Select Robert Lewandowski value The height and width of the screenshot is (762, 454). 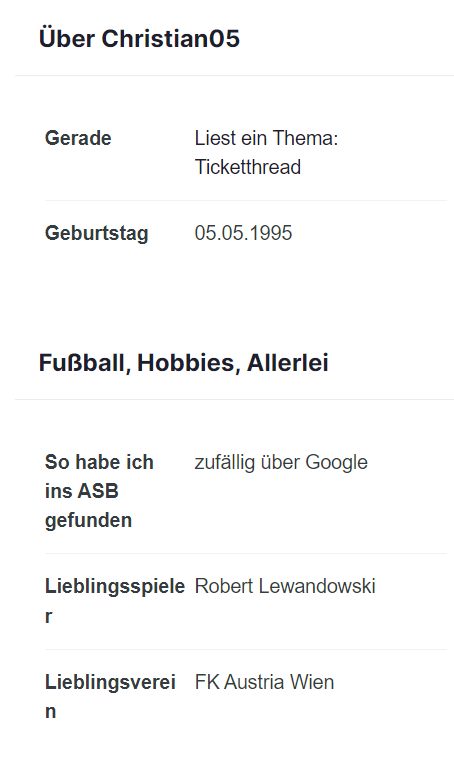point(285,586)
